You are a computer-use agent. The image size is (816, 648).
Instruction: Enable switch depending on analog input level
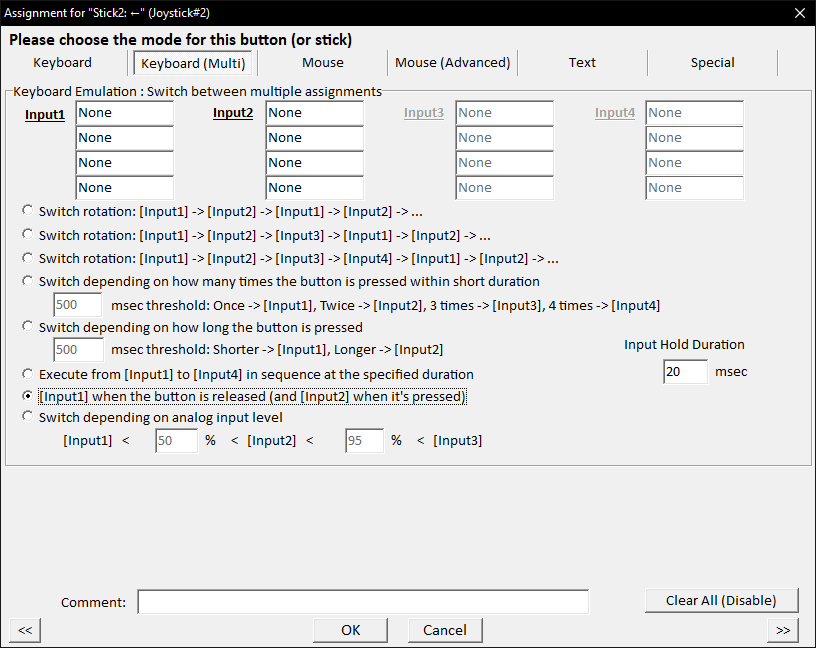point(28,417)
